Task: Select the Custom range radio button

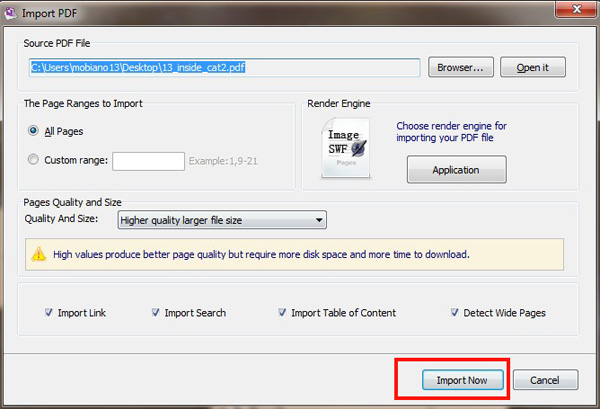Action: click(x=33, y=160)
